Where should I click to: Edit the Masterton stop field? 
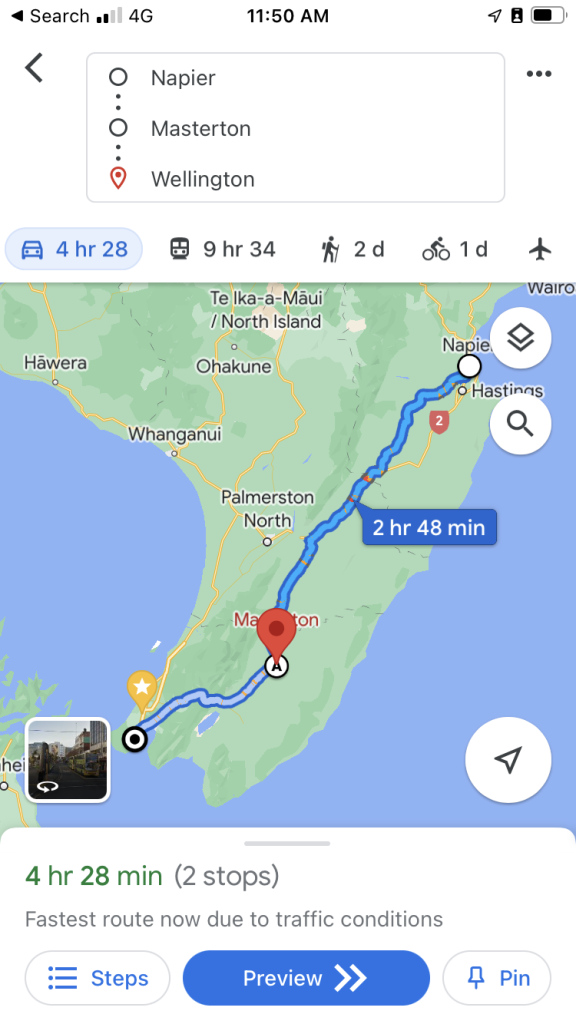click(295, 128)
